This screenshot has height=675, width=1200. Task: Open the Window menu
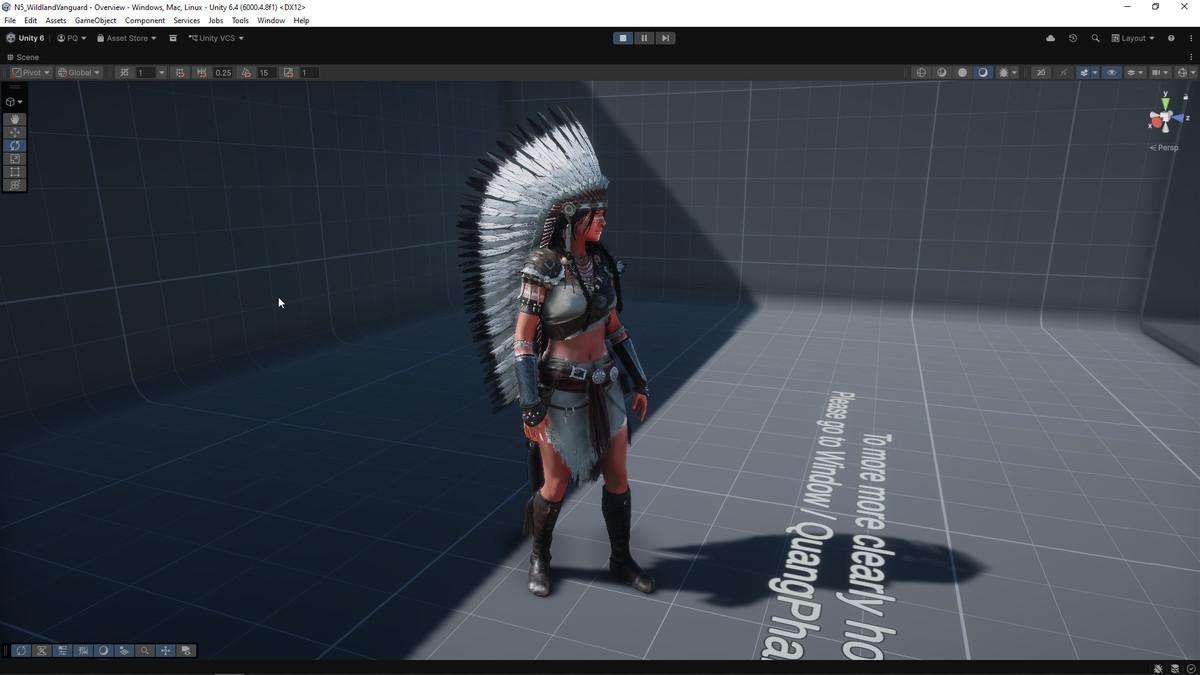tap(271, 20)
